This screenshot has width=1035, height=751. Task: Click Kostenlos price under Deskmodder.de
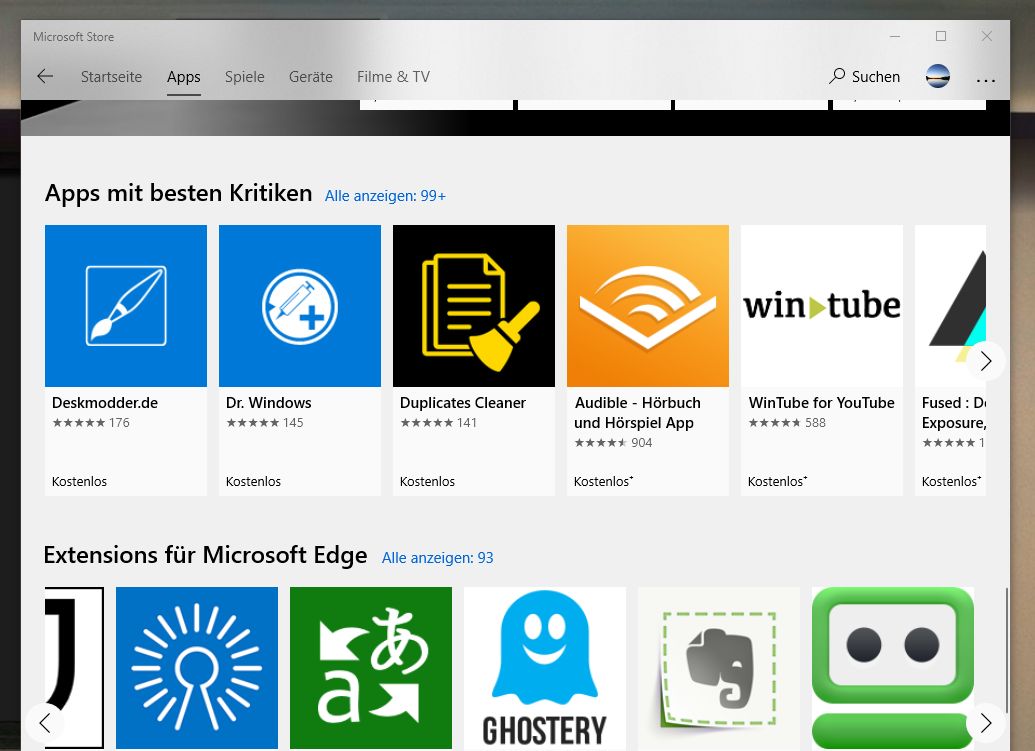point(79,482)
